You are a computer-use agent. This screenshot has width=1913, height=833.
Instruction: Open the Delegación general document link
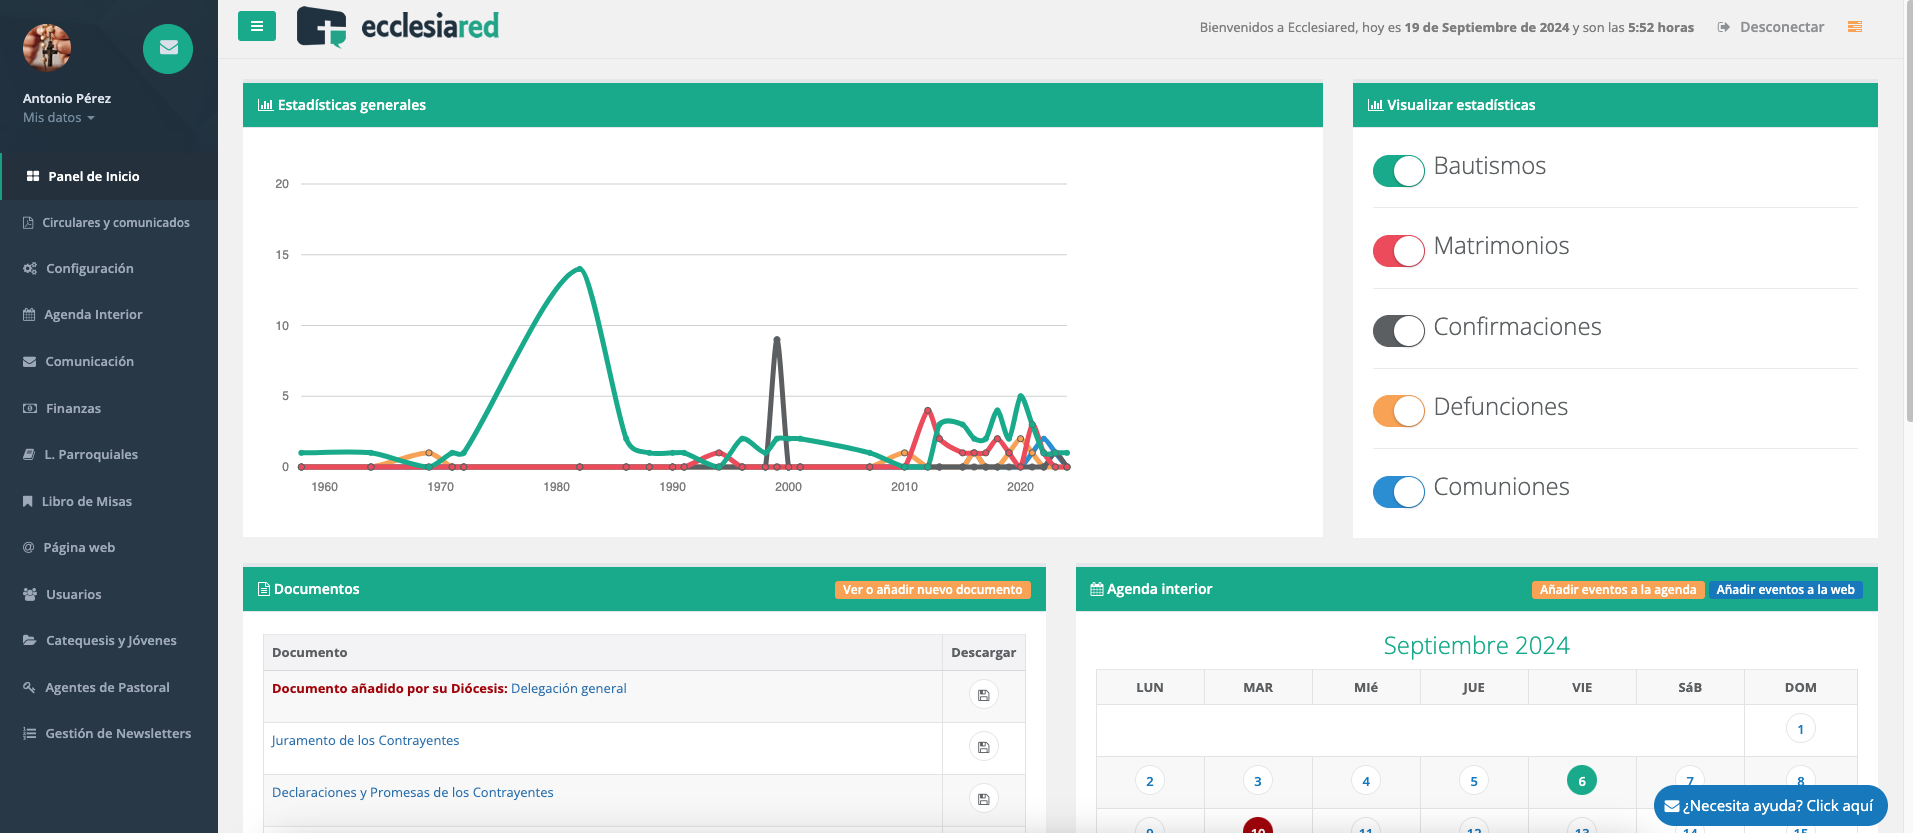[x=568, y=688]
